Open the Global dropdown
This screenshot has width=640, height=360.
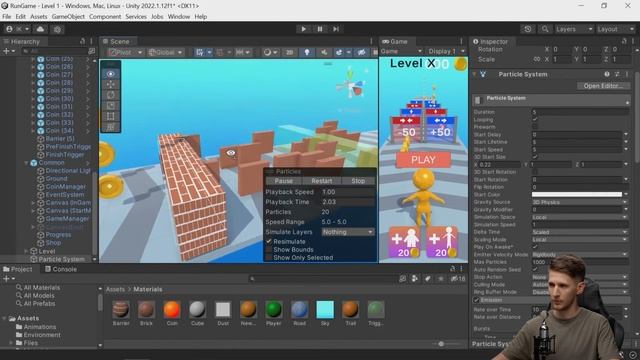point(165,52)
